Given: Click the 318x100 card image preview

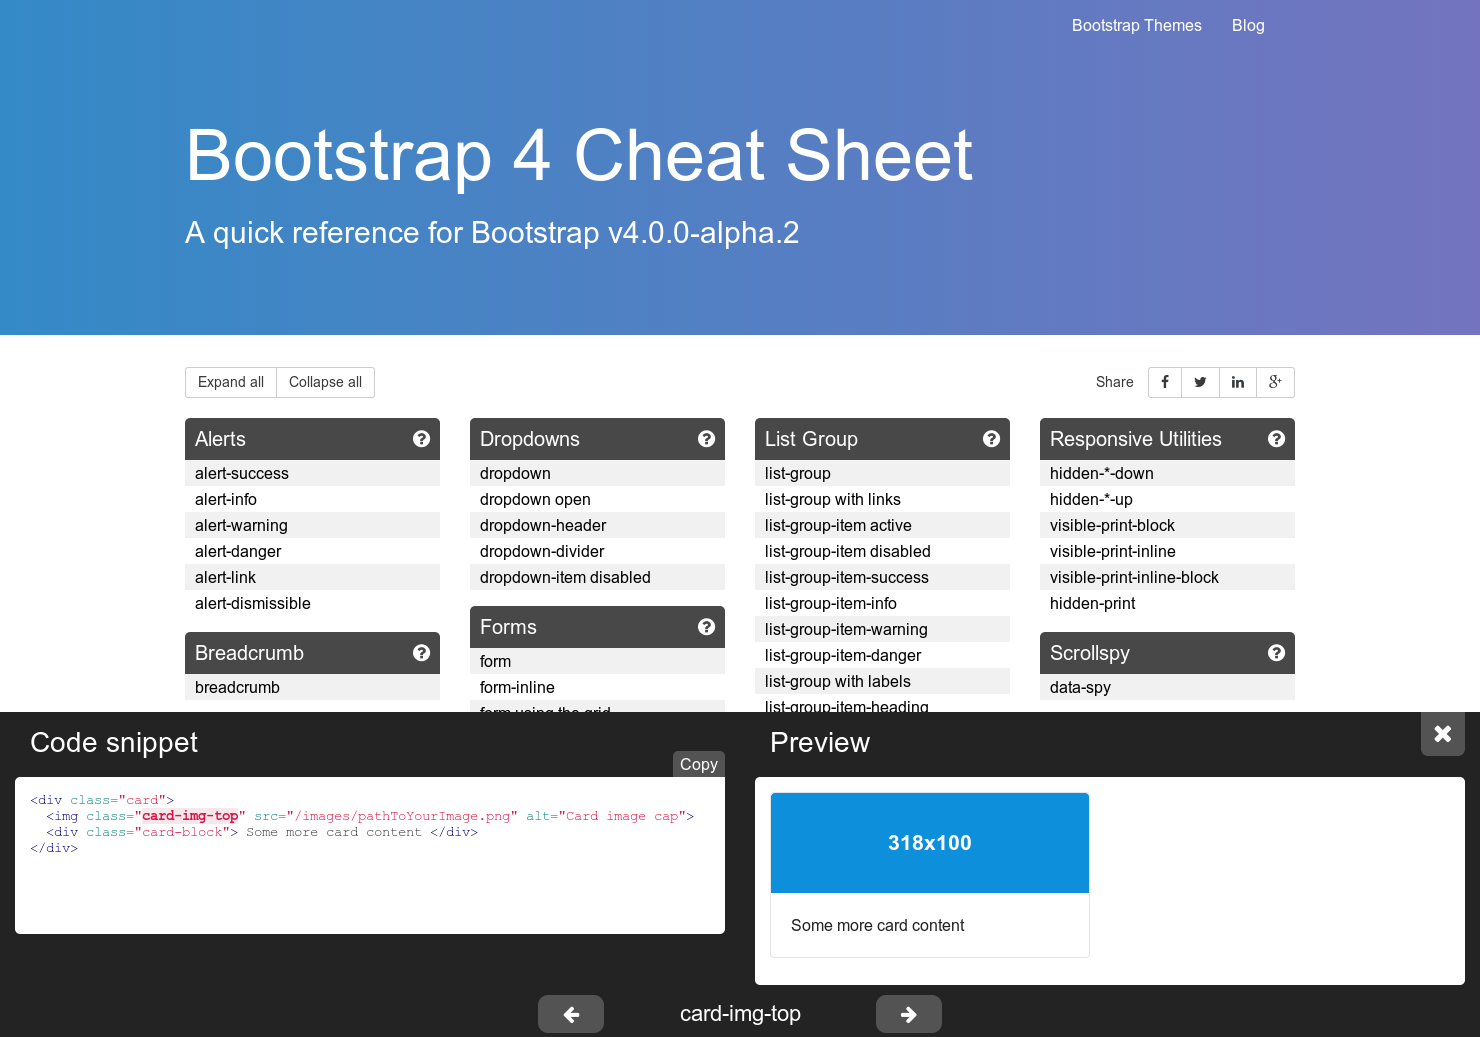Looking at the screenshot, I should tap(930, 843).
